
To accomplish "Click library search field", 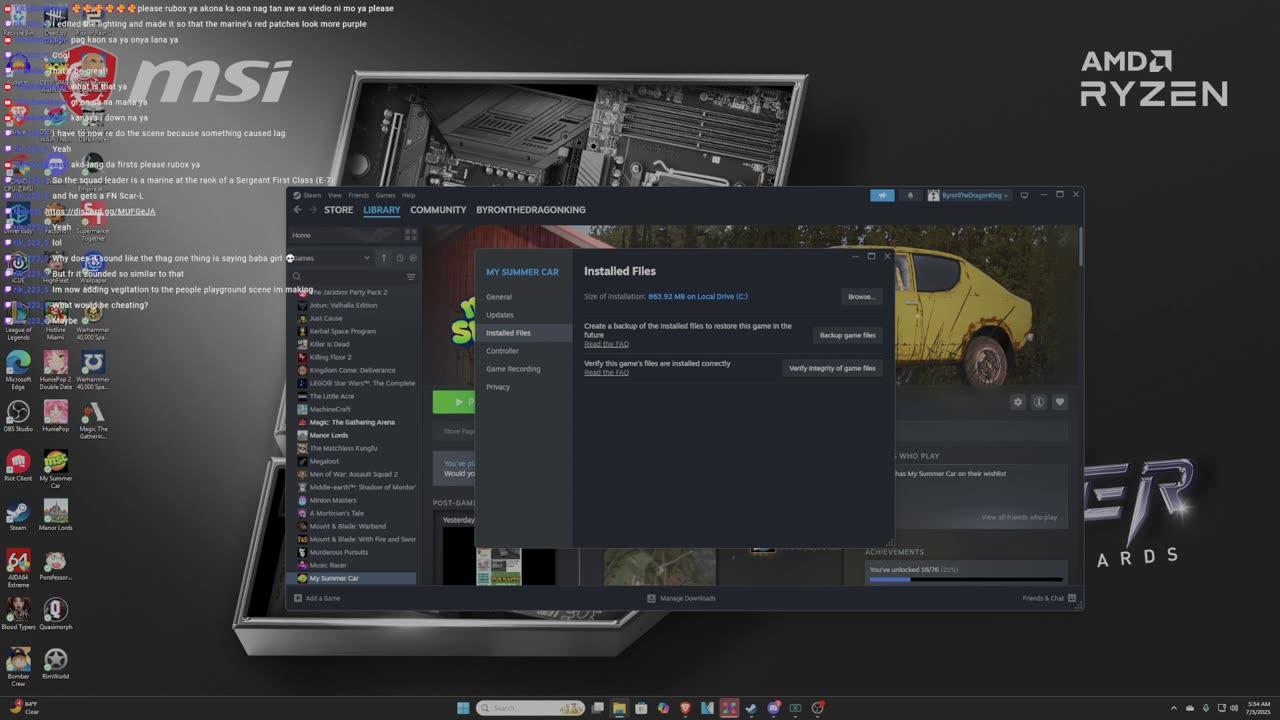I will coord(346,277).
